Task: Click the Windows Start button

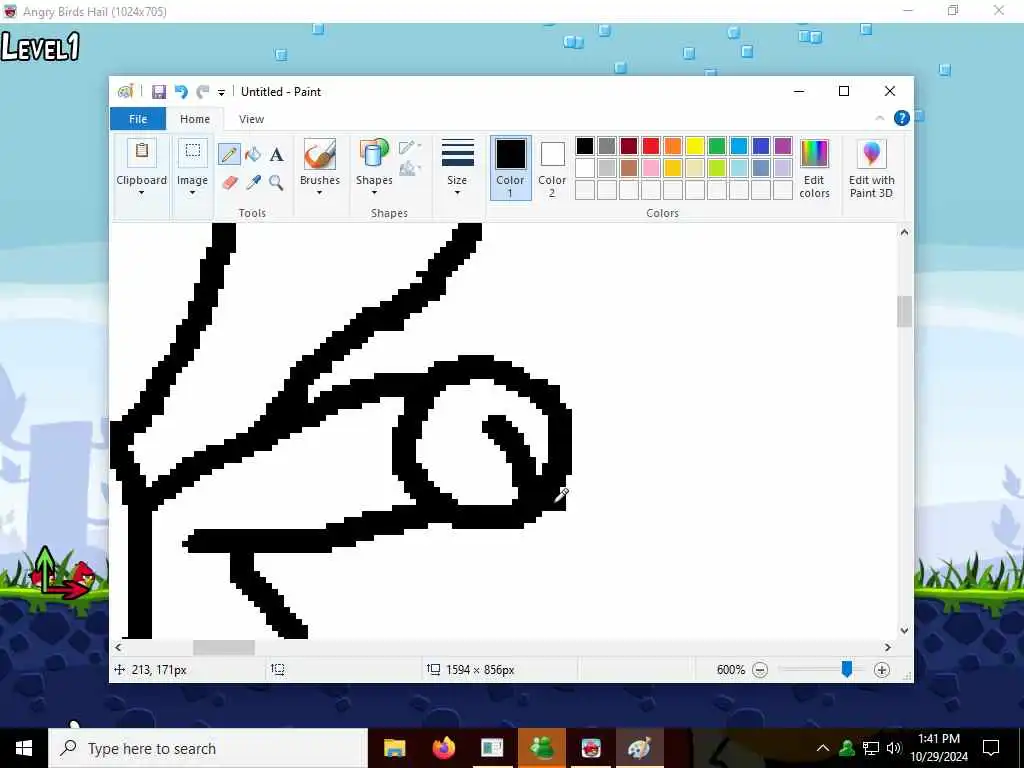Action: (x=24, y=748)
